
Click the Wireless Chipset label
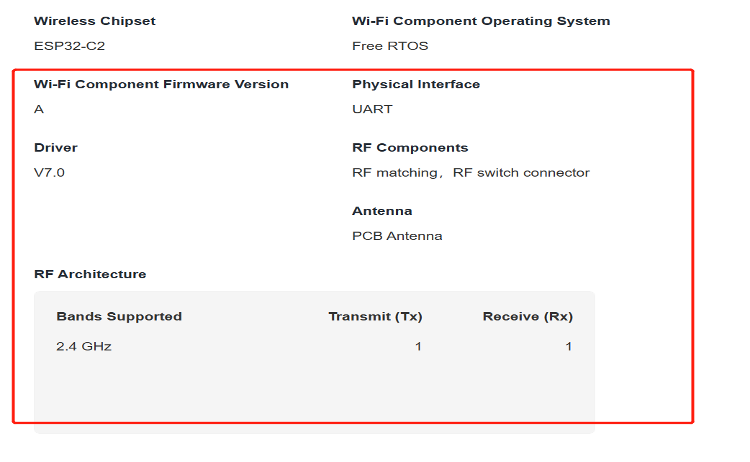(x=95, y=21)
